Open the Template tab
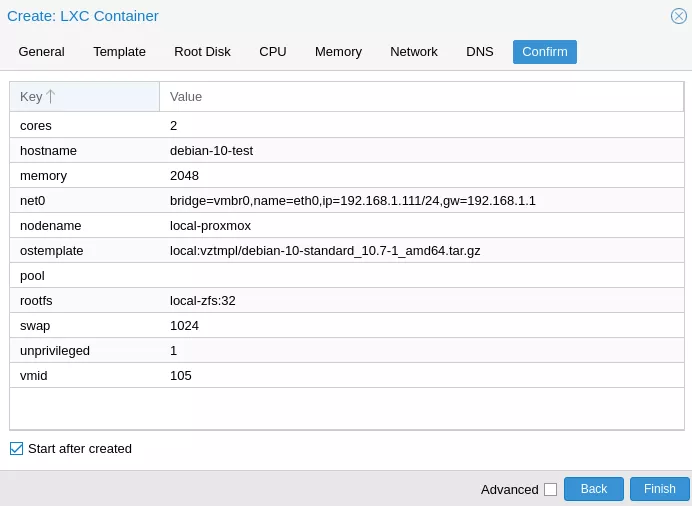This screenshot has width=692, height=506. 119,52
